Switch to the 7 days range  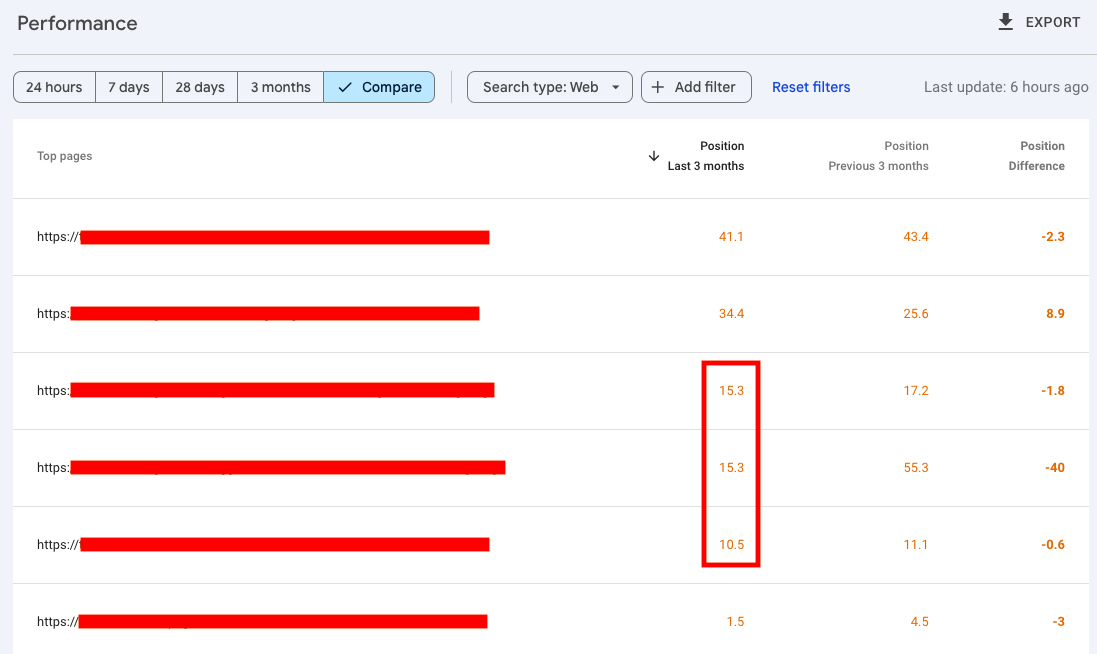128,87
